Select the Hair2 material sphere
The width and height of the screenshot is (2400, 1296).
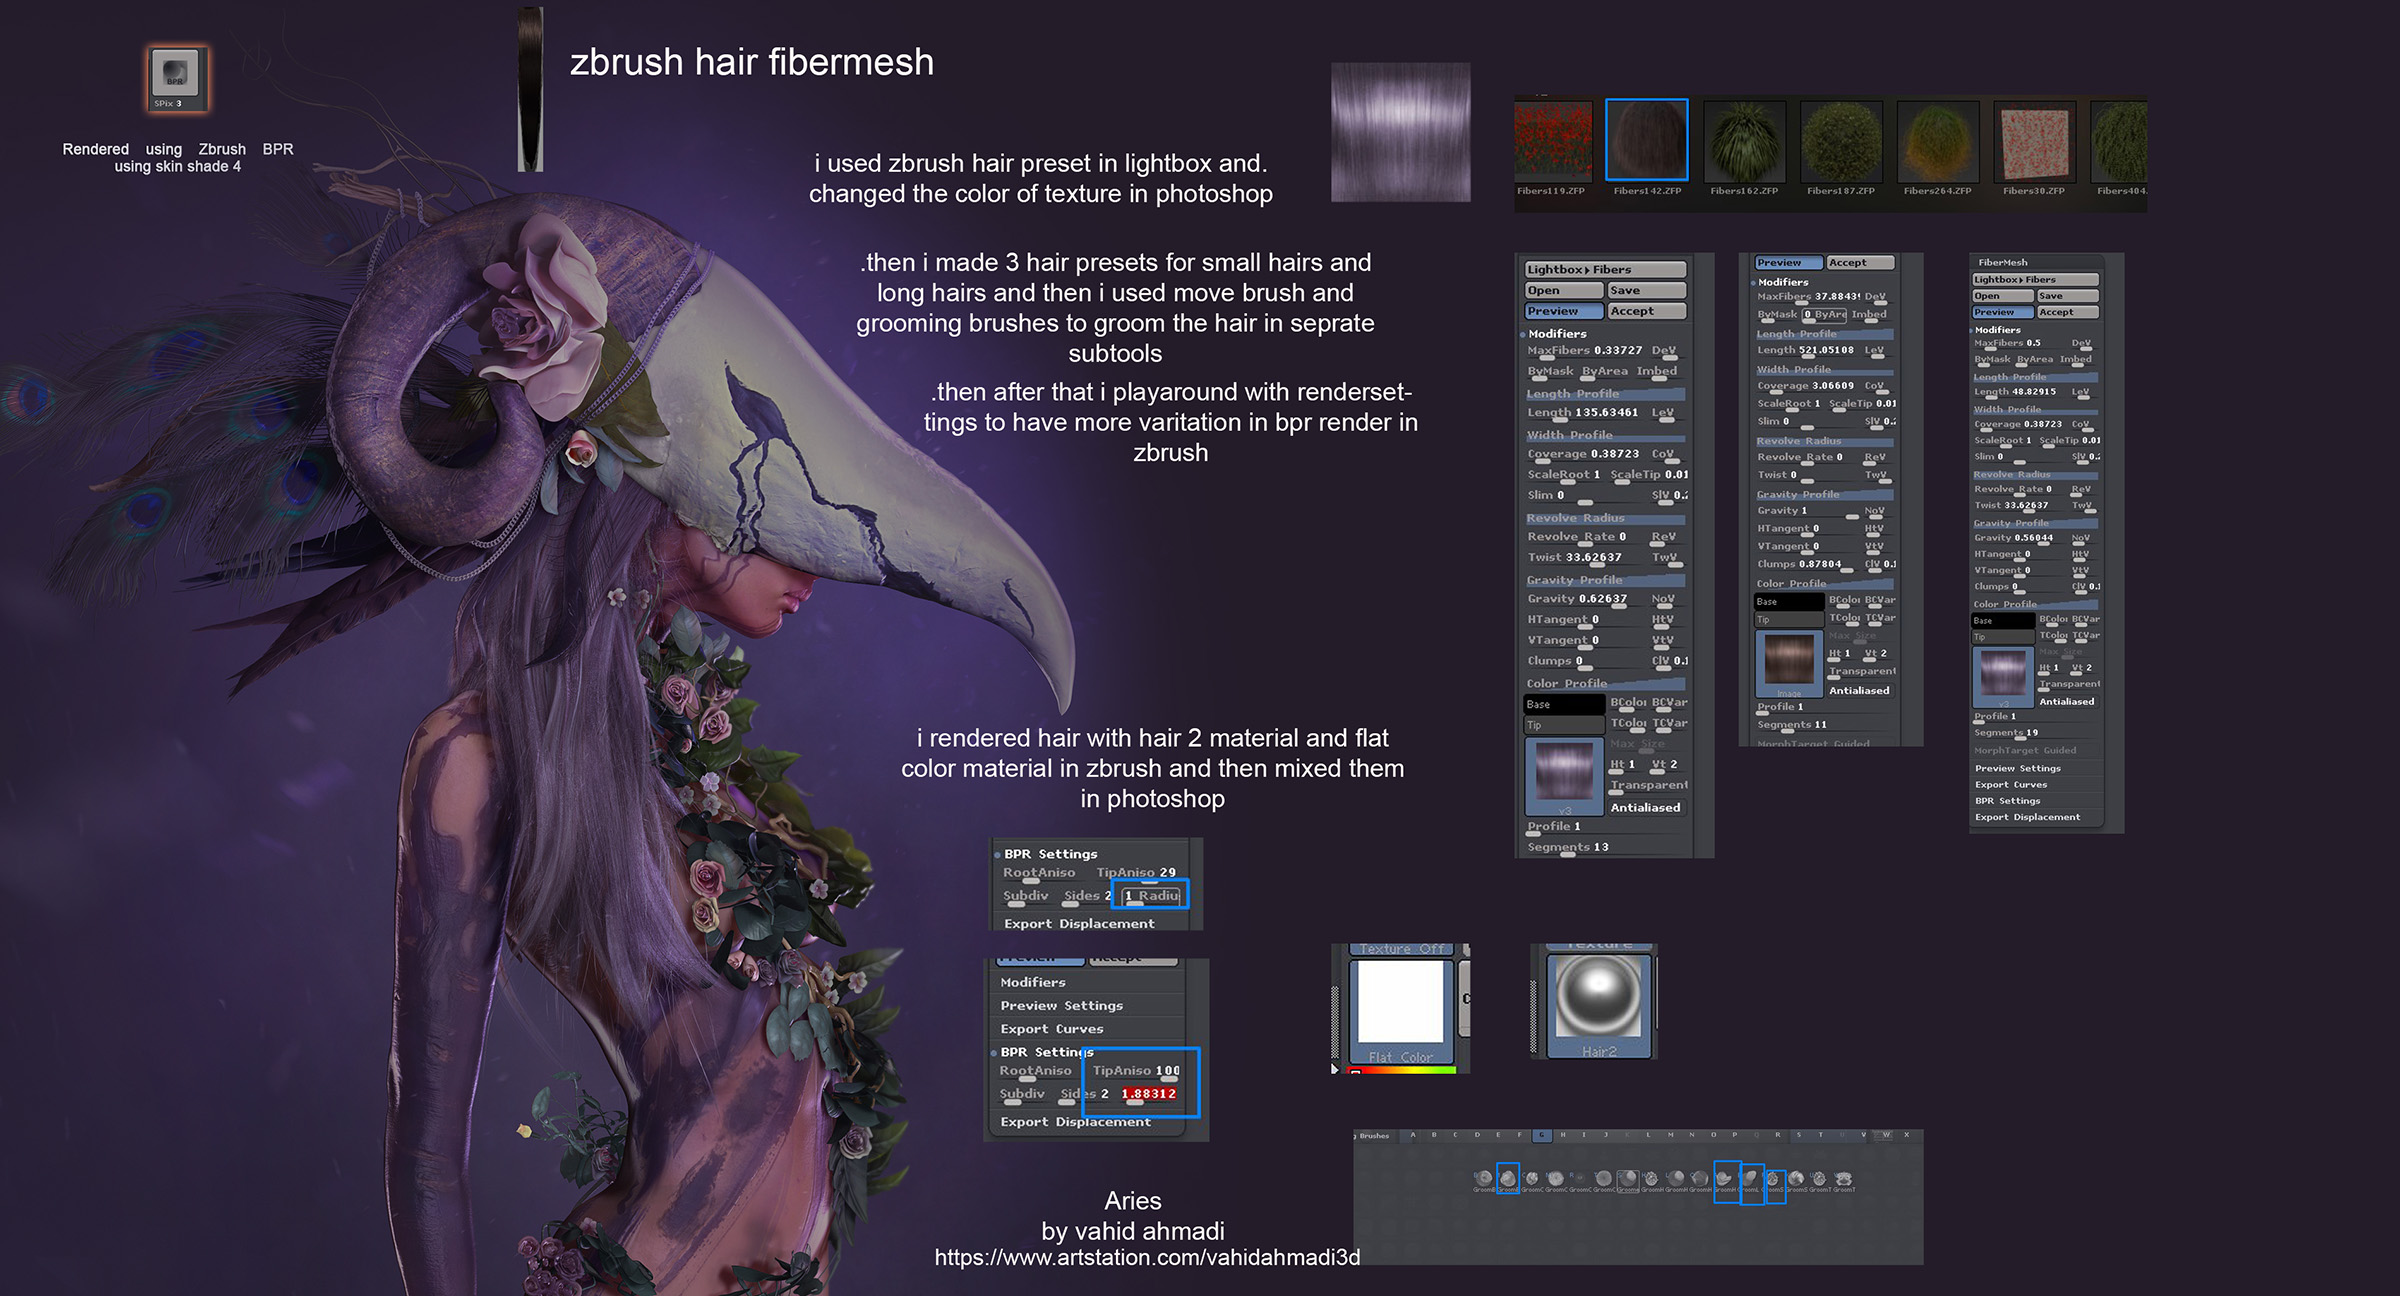point(1599,1005)
